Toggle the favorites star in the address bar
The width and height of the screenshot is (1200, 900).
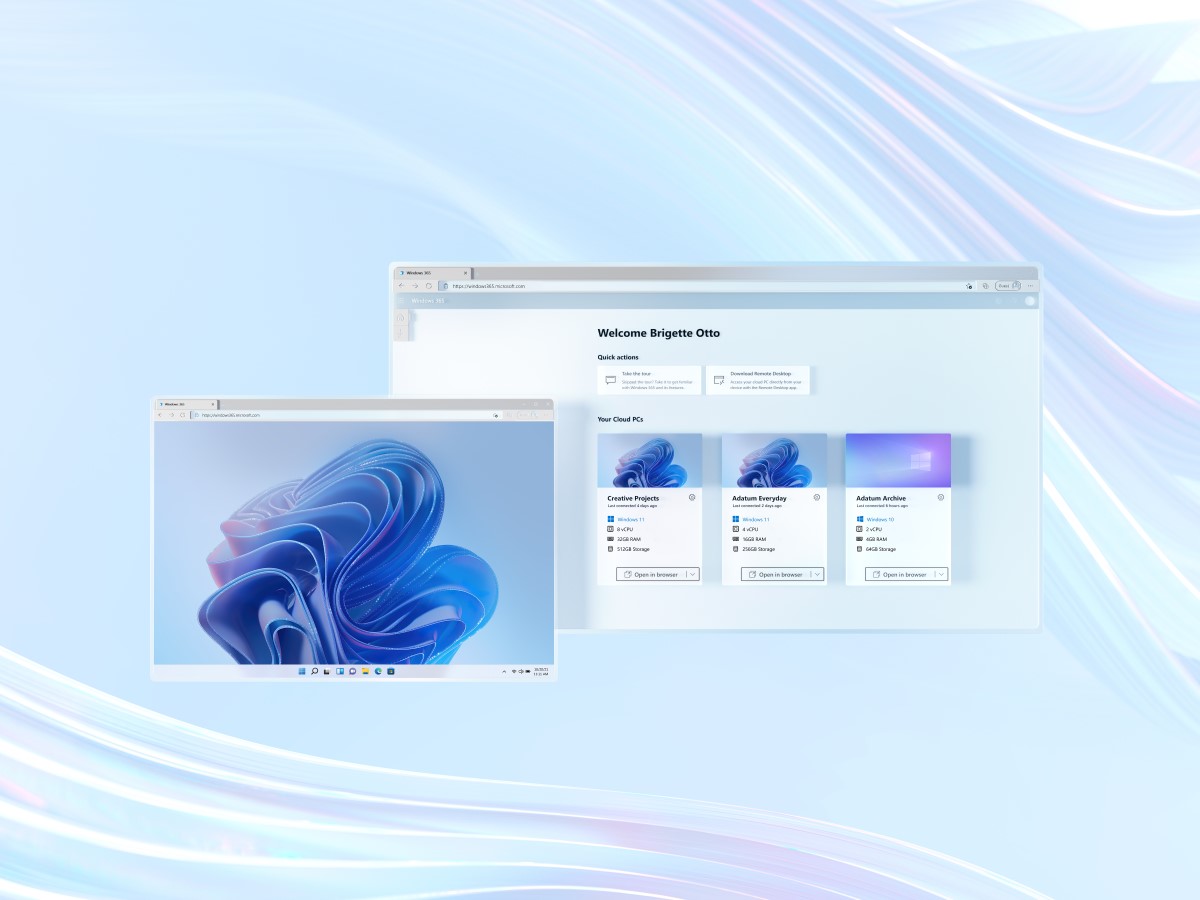(x=967, y=286)
